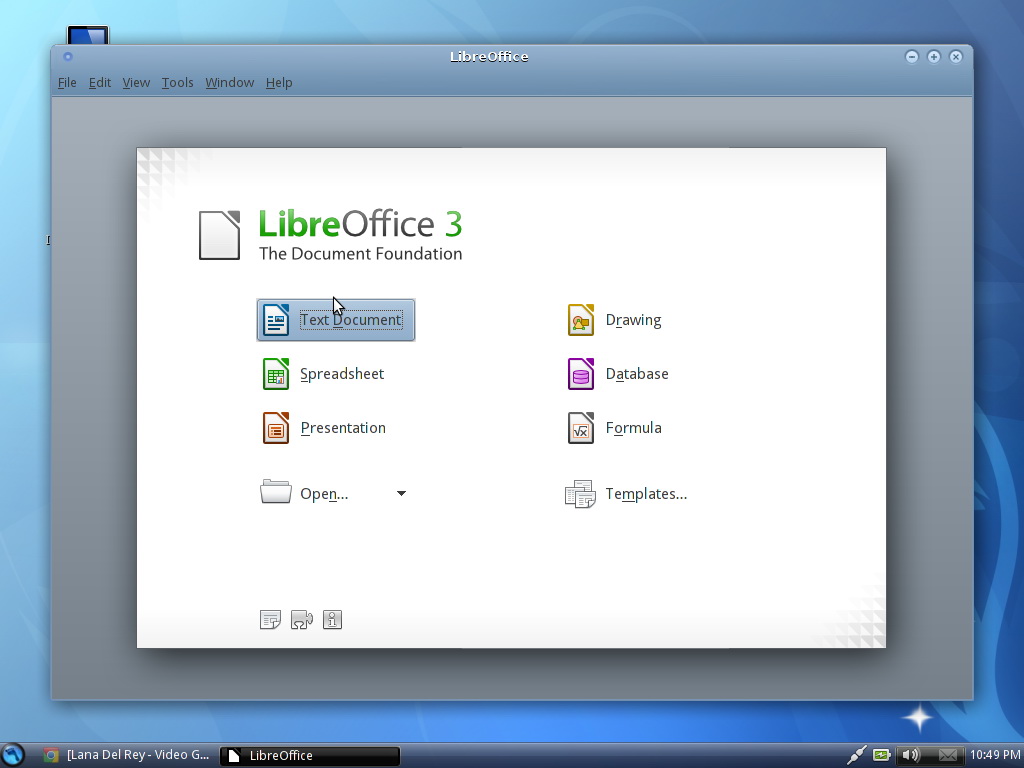The image size is (1024, 768).
Task: Create a new Text Document
Action: point(336,320)
